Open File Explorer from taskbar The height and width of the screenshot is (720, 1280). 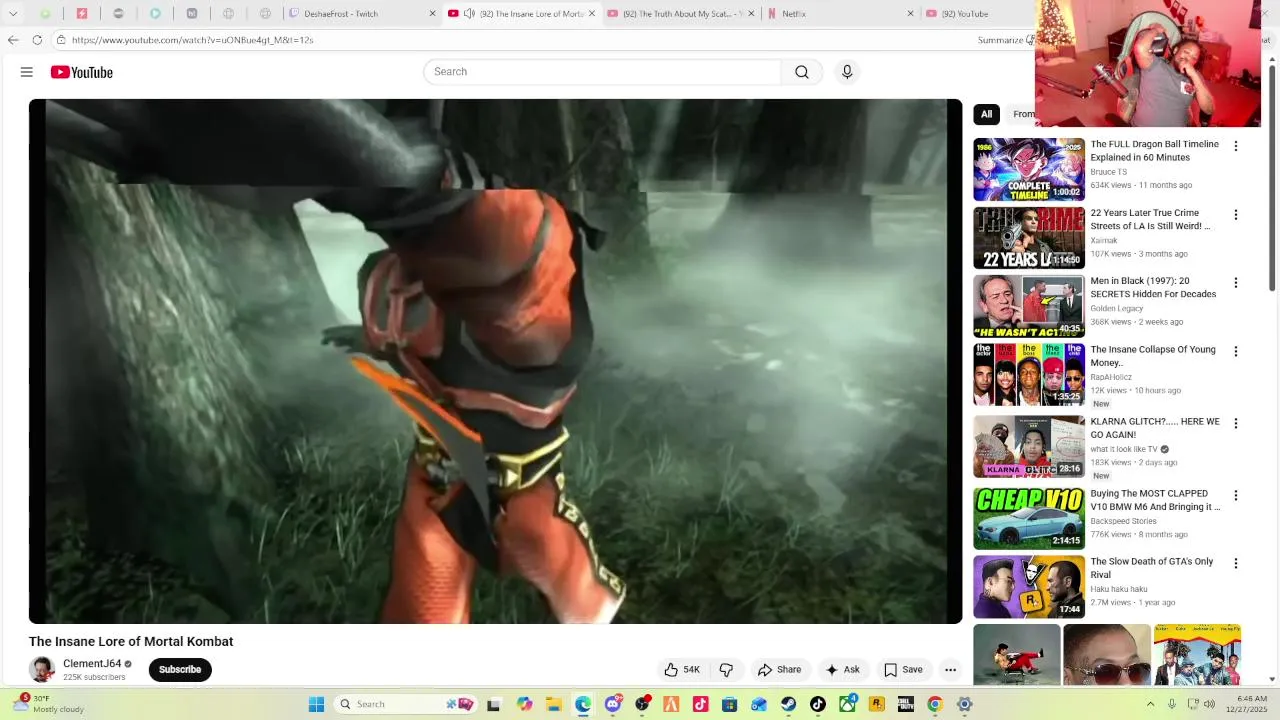coord(554,704)
